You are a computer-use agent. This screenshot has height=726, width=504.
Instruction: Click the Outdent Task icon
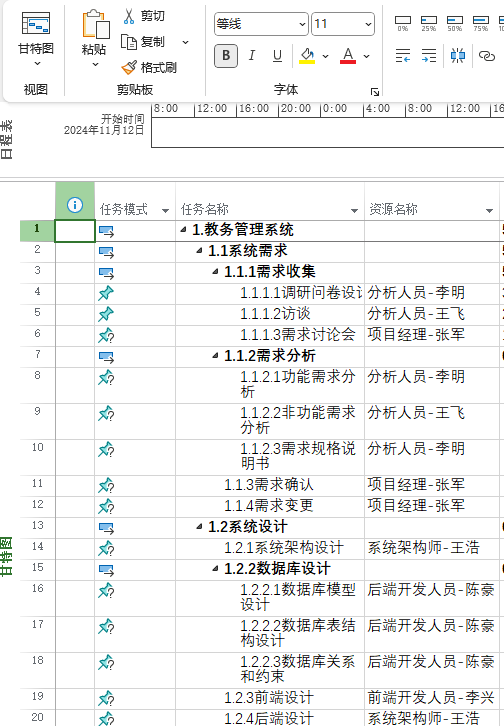coord(403,56)
